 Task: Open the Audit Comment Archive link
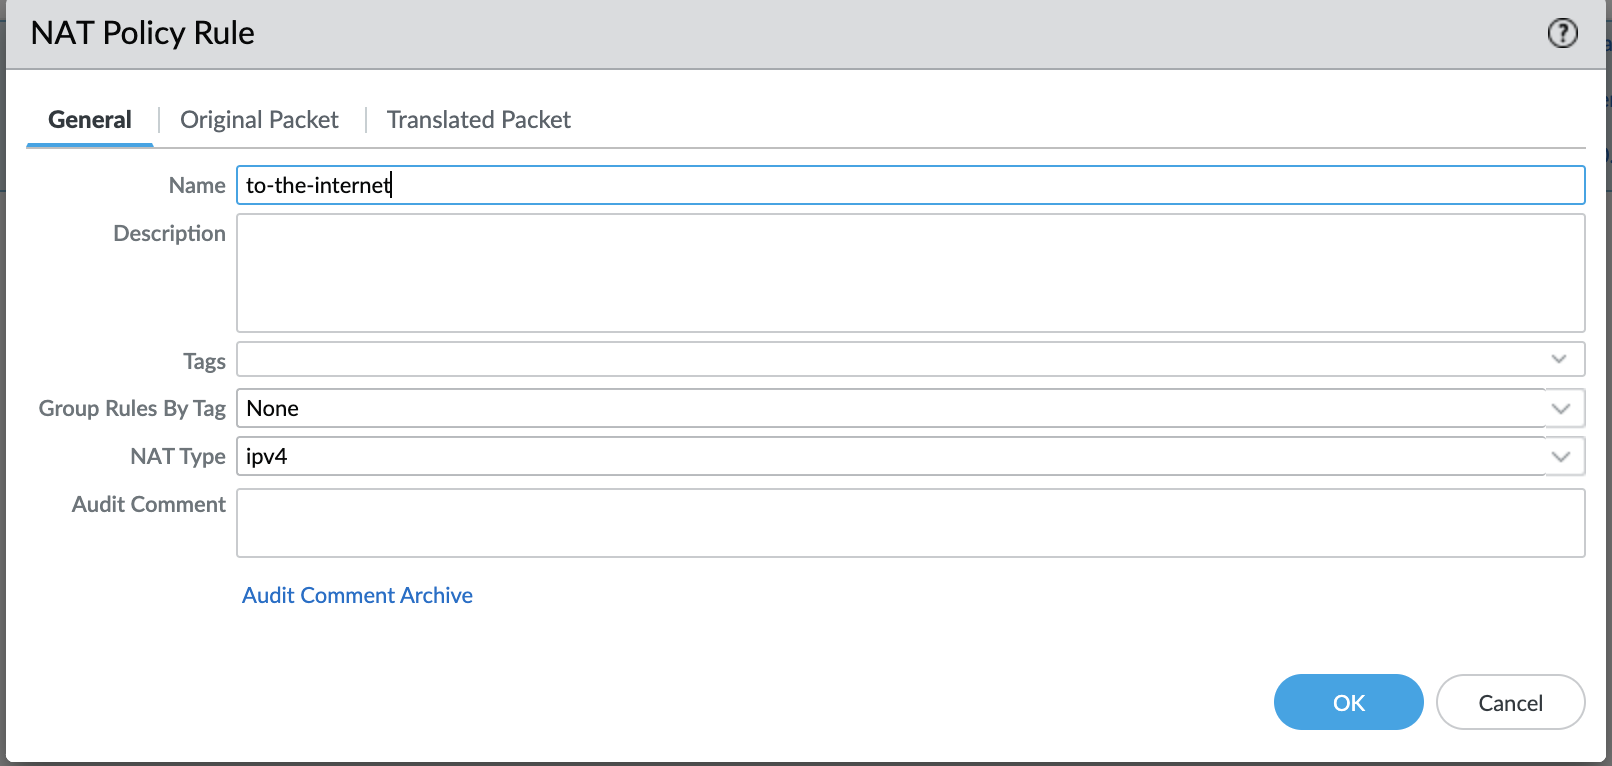click(357, 595)
